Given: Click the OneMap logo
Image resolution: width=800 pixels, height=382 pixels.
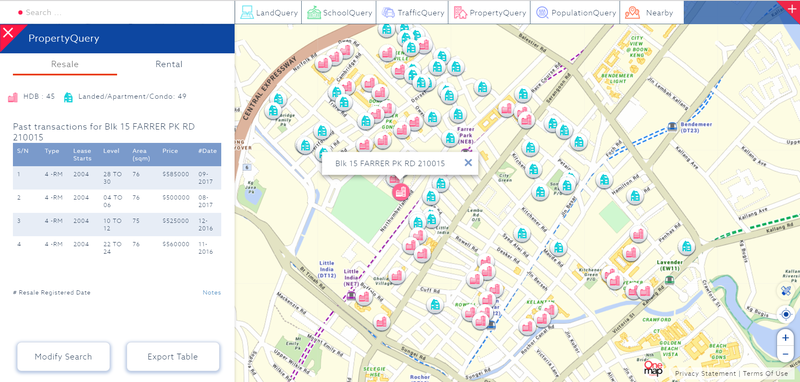Looking at the screenshot, I should pyautogui.click(x=653, y=369).
